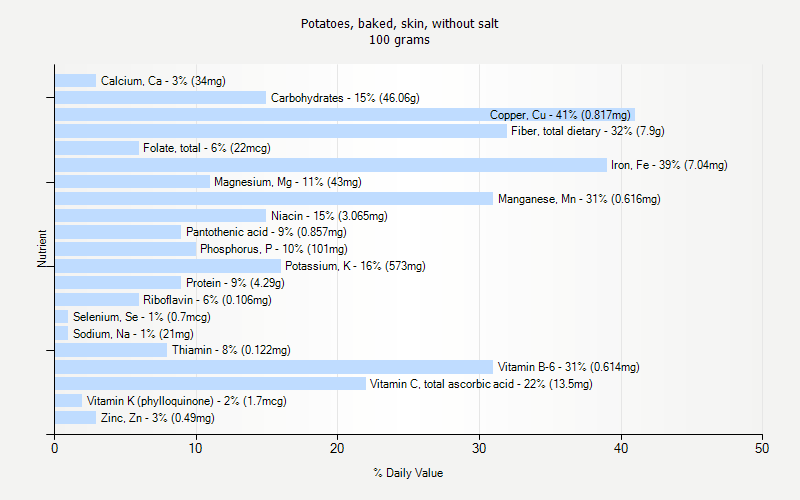
Task: Select the 'Folate, total - 6% (22mcg)' label
Action: (207, 148)
